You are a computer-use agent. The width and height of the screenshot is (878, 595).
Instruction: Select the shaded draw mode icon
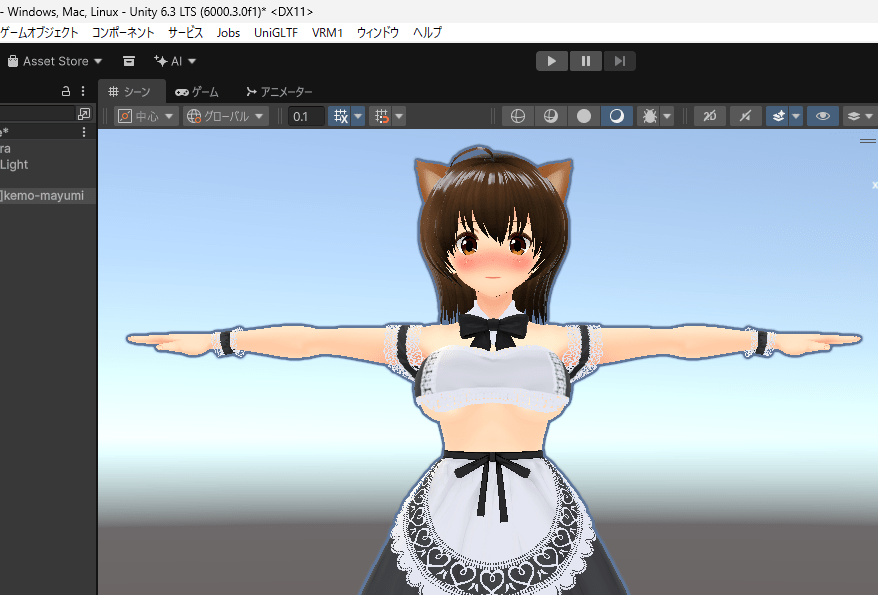click(617, 116)
